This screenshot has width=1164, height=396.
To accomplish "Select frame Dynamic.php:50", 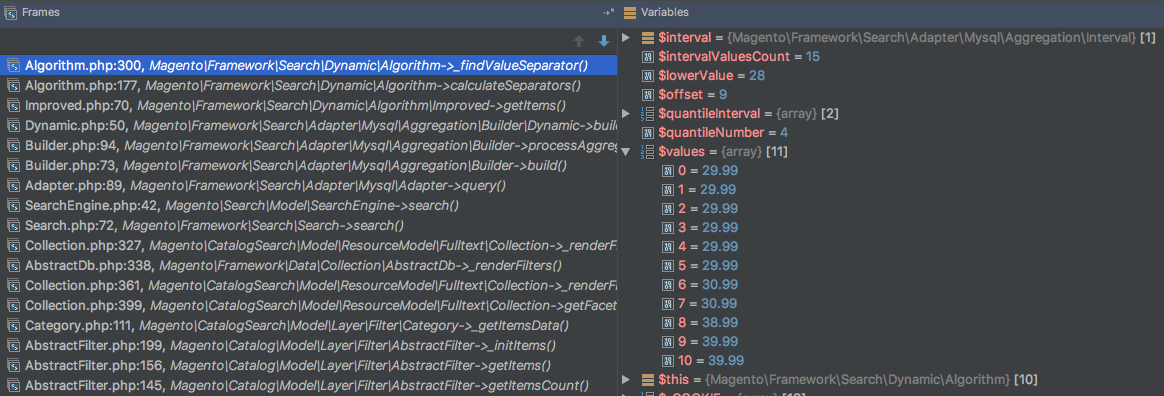I will click(308, 126).
